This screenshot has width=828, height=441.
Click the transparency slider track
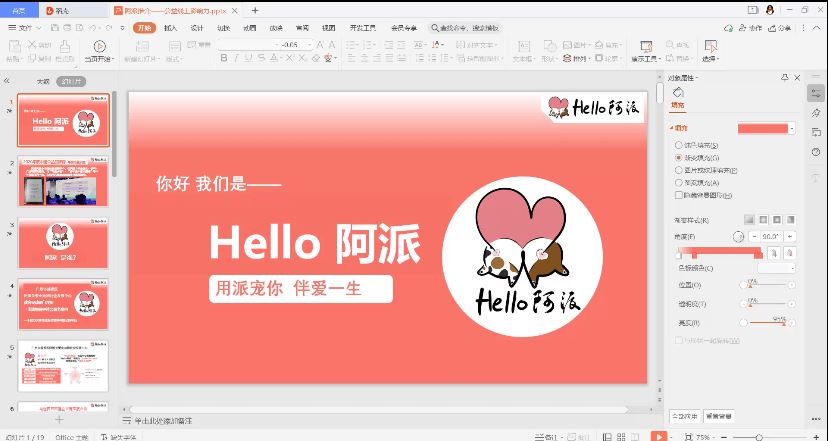click(x=767, y=304)
